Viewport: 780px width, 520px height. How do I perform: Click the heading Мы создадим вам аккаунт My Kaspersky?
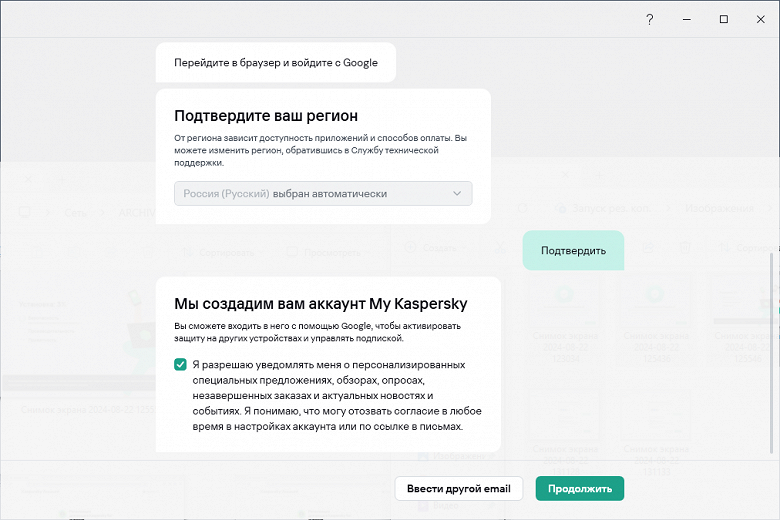click(321, 304)
